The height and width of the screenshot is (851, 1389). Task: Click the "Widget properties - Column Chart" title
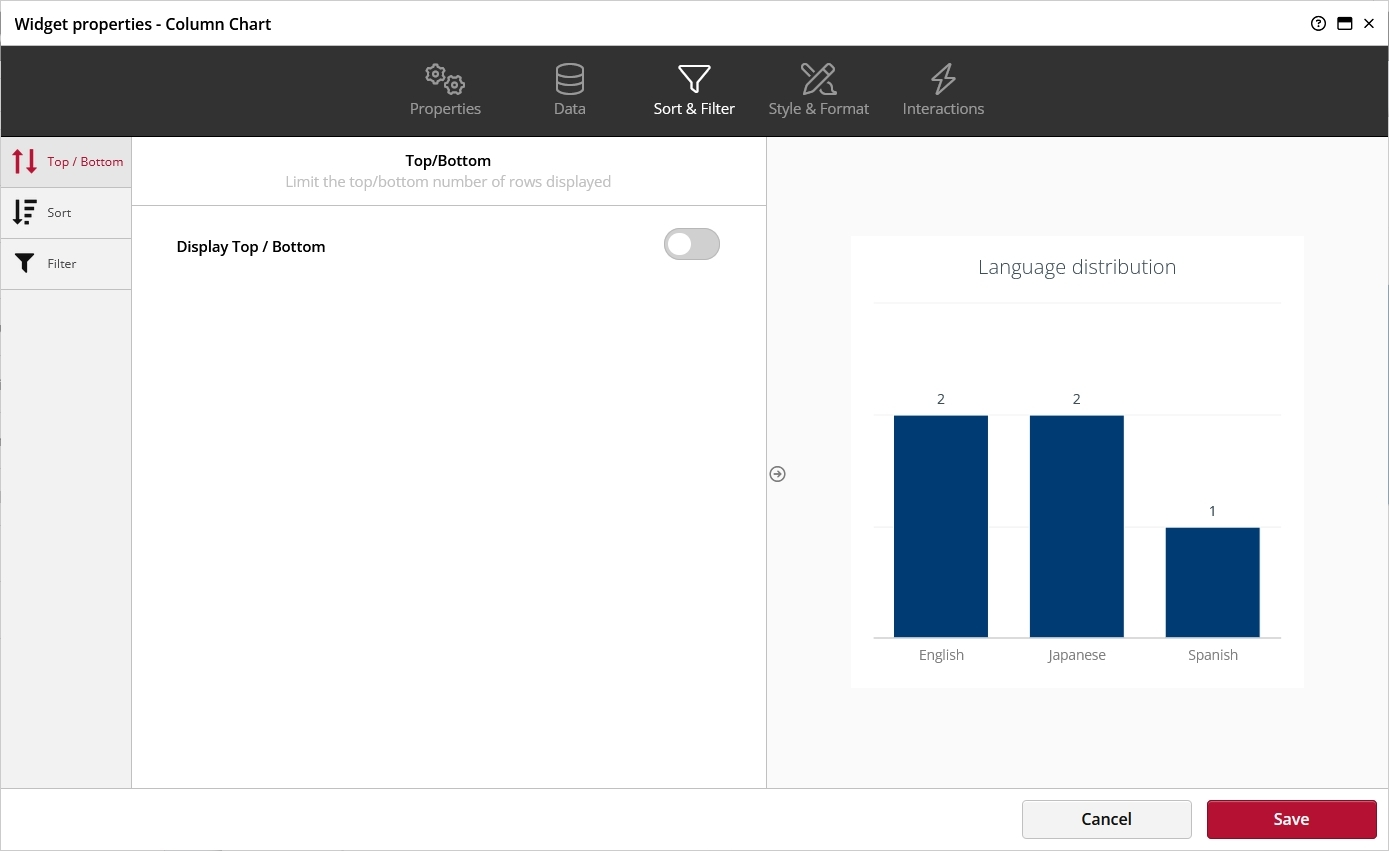pyautogui.click(x=143, y=24)
